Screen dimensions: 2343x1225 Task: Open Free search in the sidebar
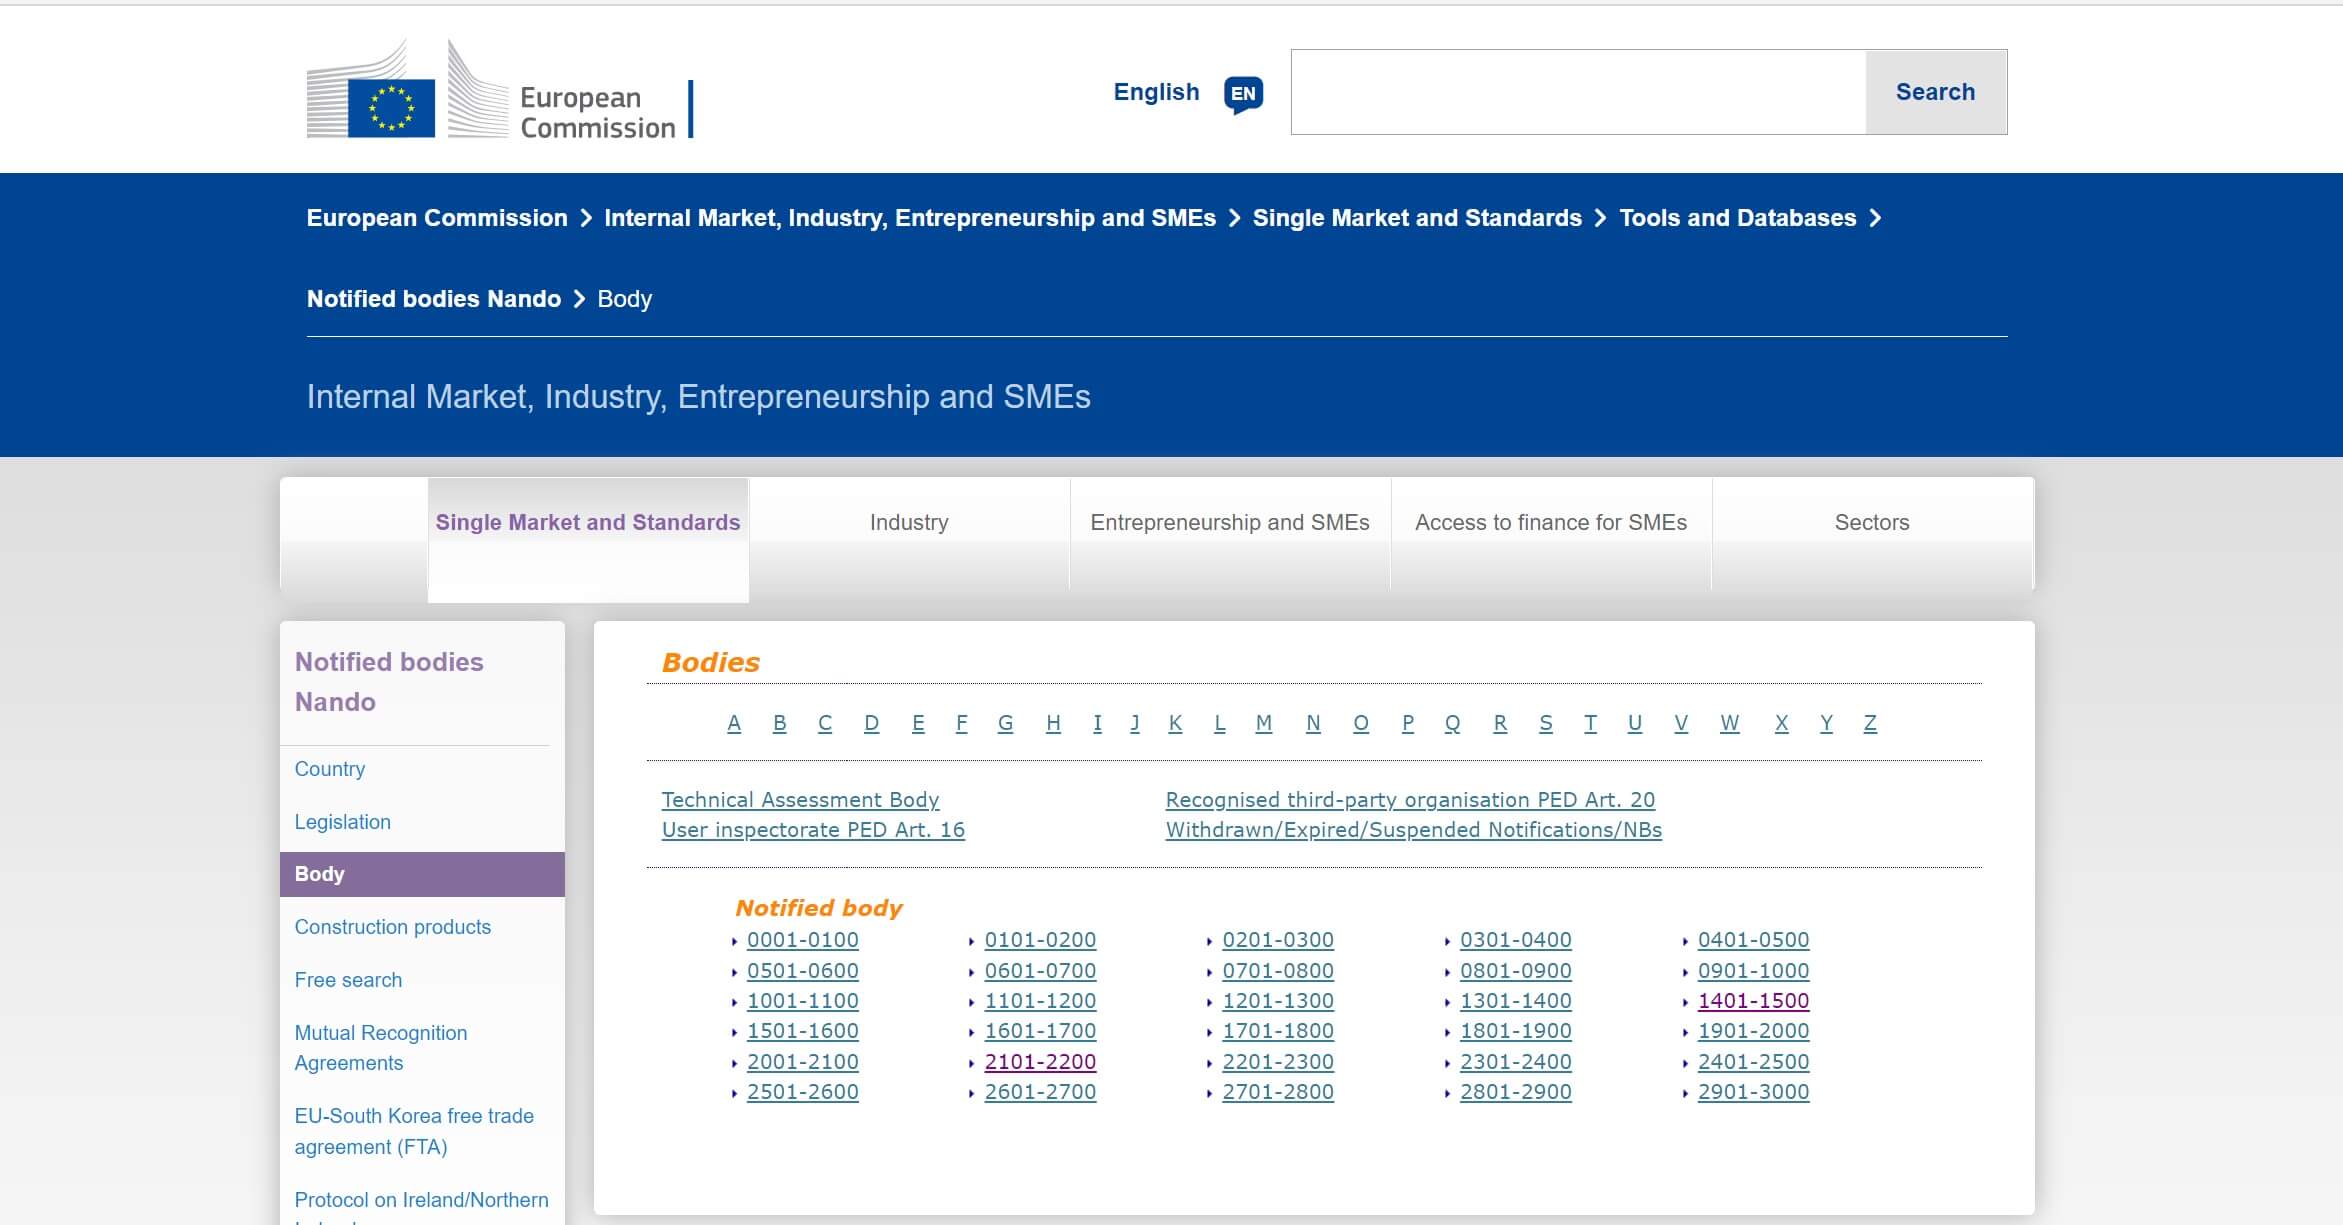[x=348, y=980]
